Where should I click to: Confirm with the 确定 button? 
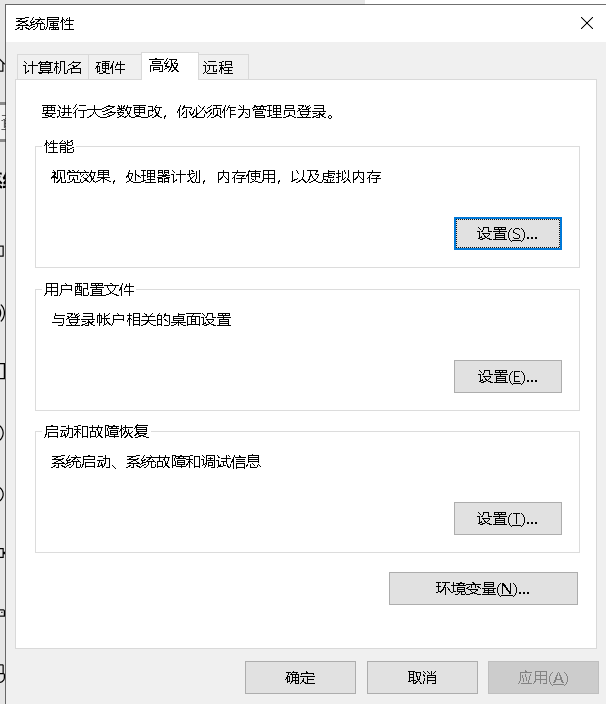300,677
